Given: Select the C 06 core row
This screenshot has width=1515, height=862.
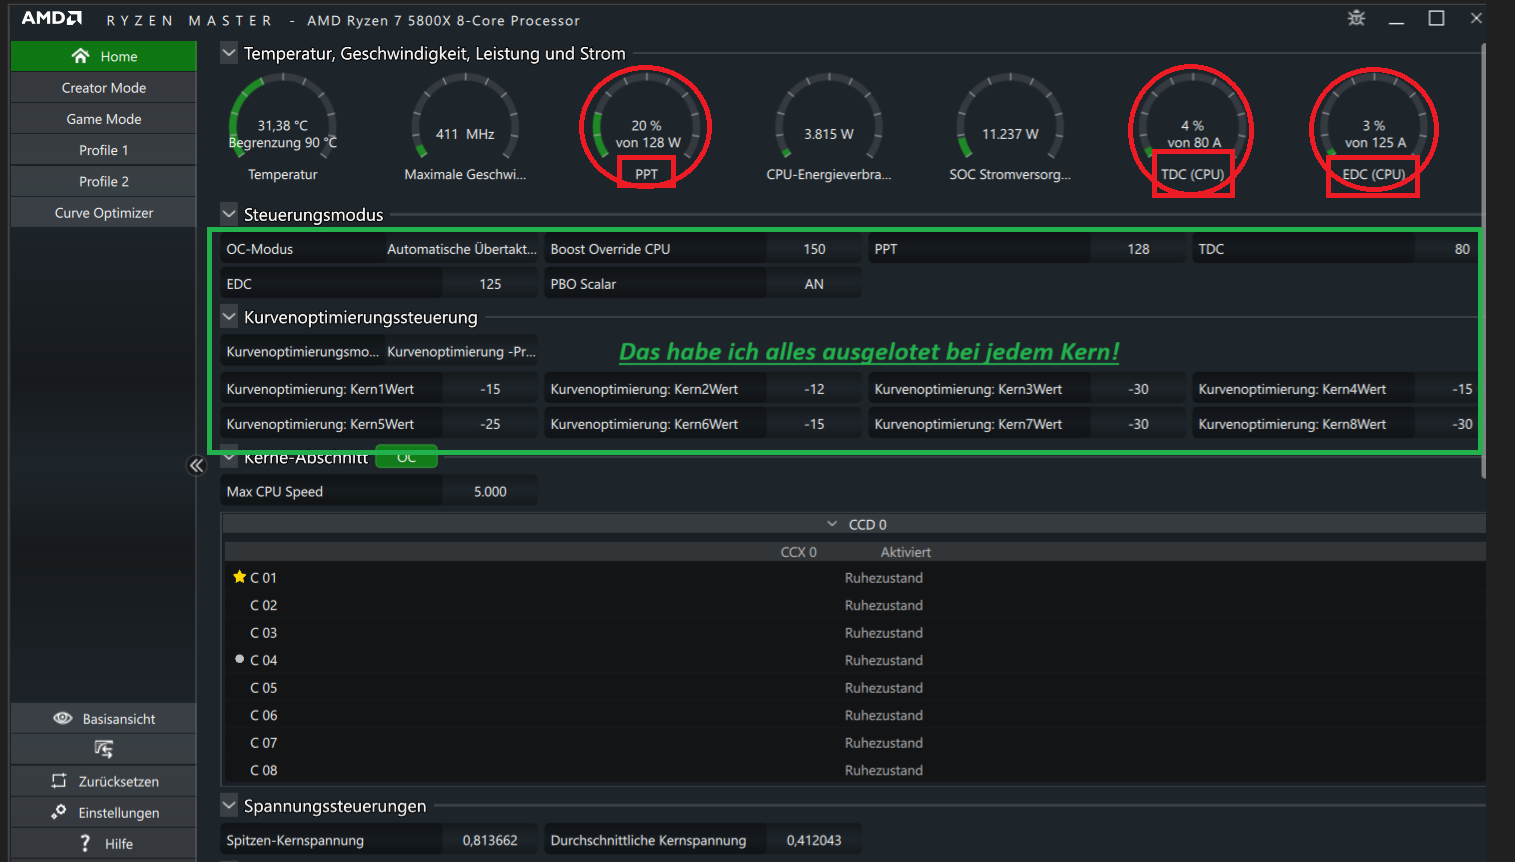Looking at the screenshot, I should point(854,715).
